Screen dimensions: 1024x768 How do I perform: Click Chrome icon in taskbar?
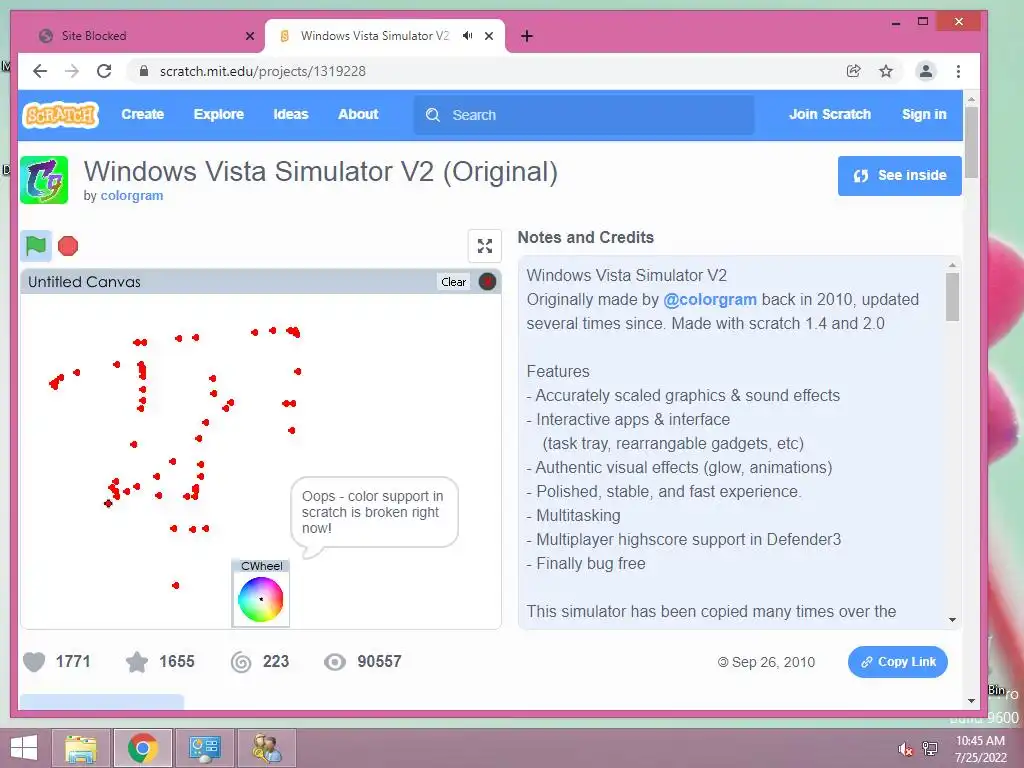(x=142, y=748)
